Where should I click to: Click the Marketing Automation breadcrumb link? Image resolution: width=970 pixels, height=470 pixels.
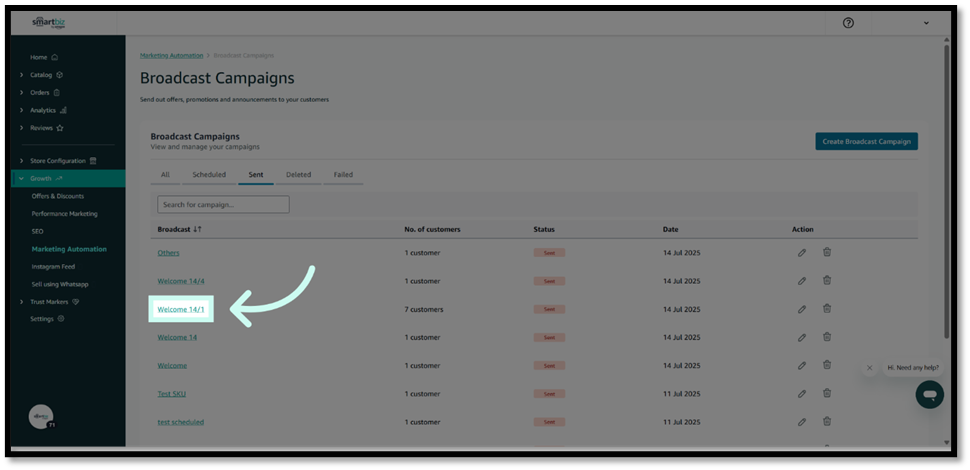point(171,55)
